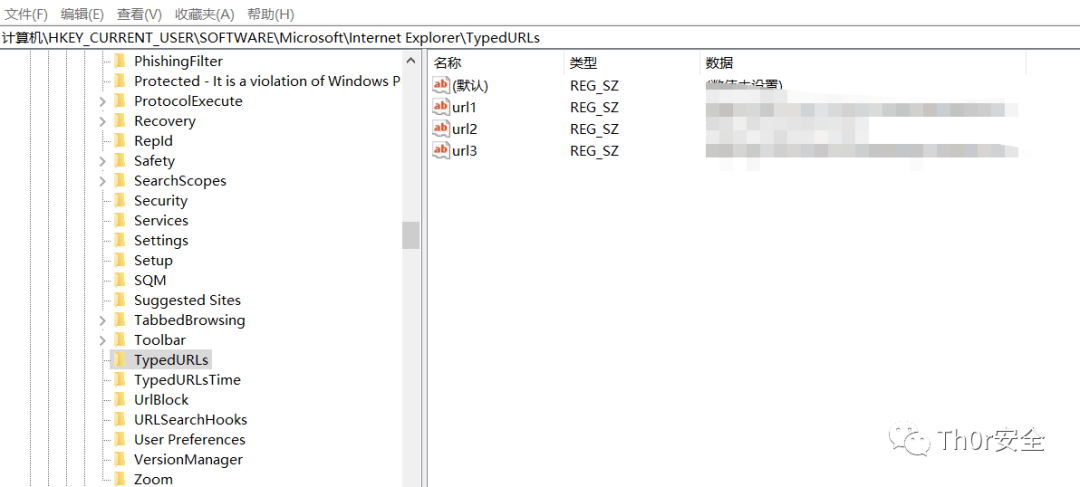The image size is (1080, 487).
Task: Open the 帮助(H) menu
Action: (271, 14)
